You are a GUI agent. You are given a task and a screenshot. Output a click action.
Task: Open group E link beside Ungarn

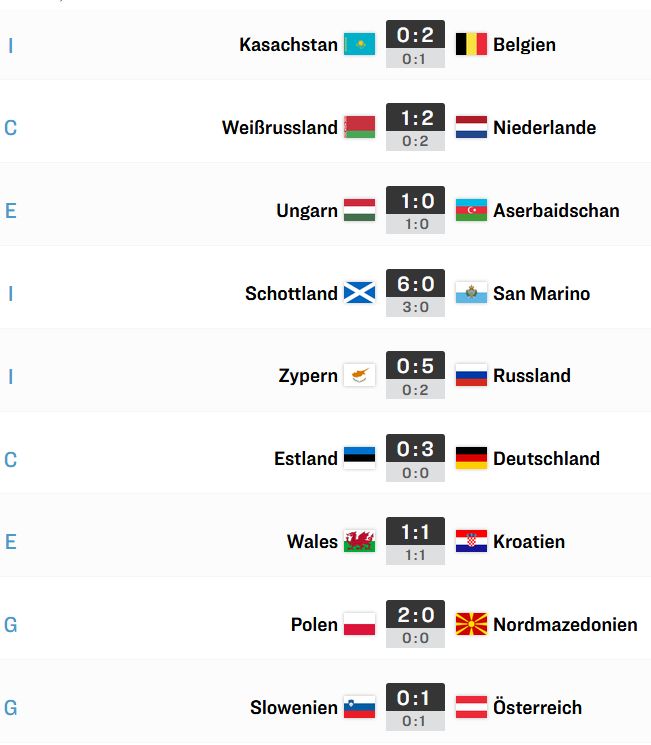pos(10,210)
